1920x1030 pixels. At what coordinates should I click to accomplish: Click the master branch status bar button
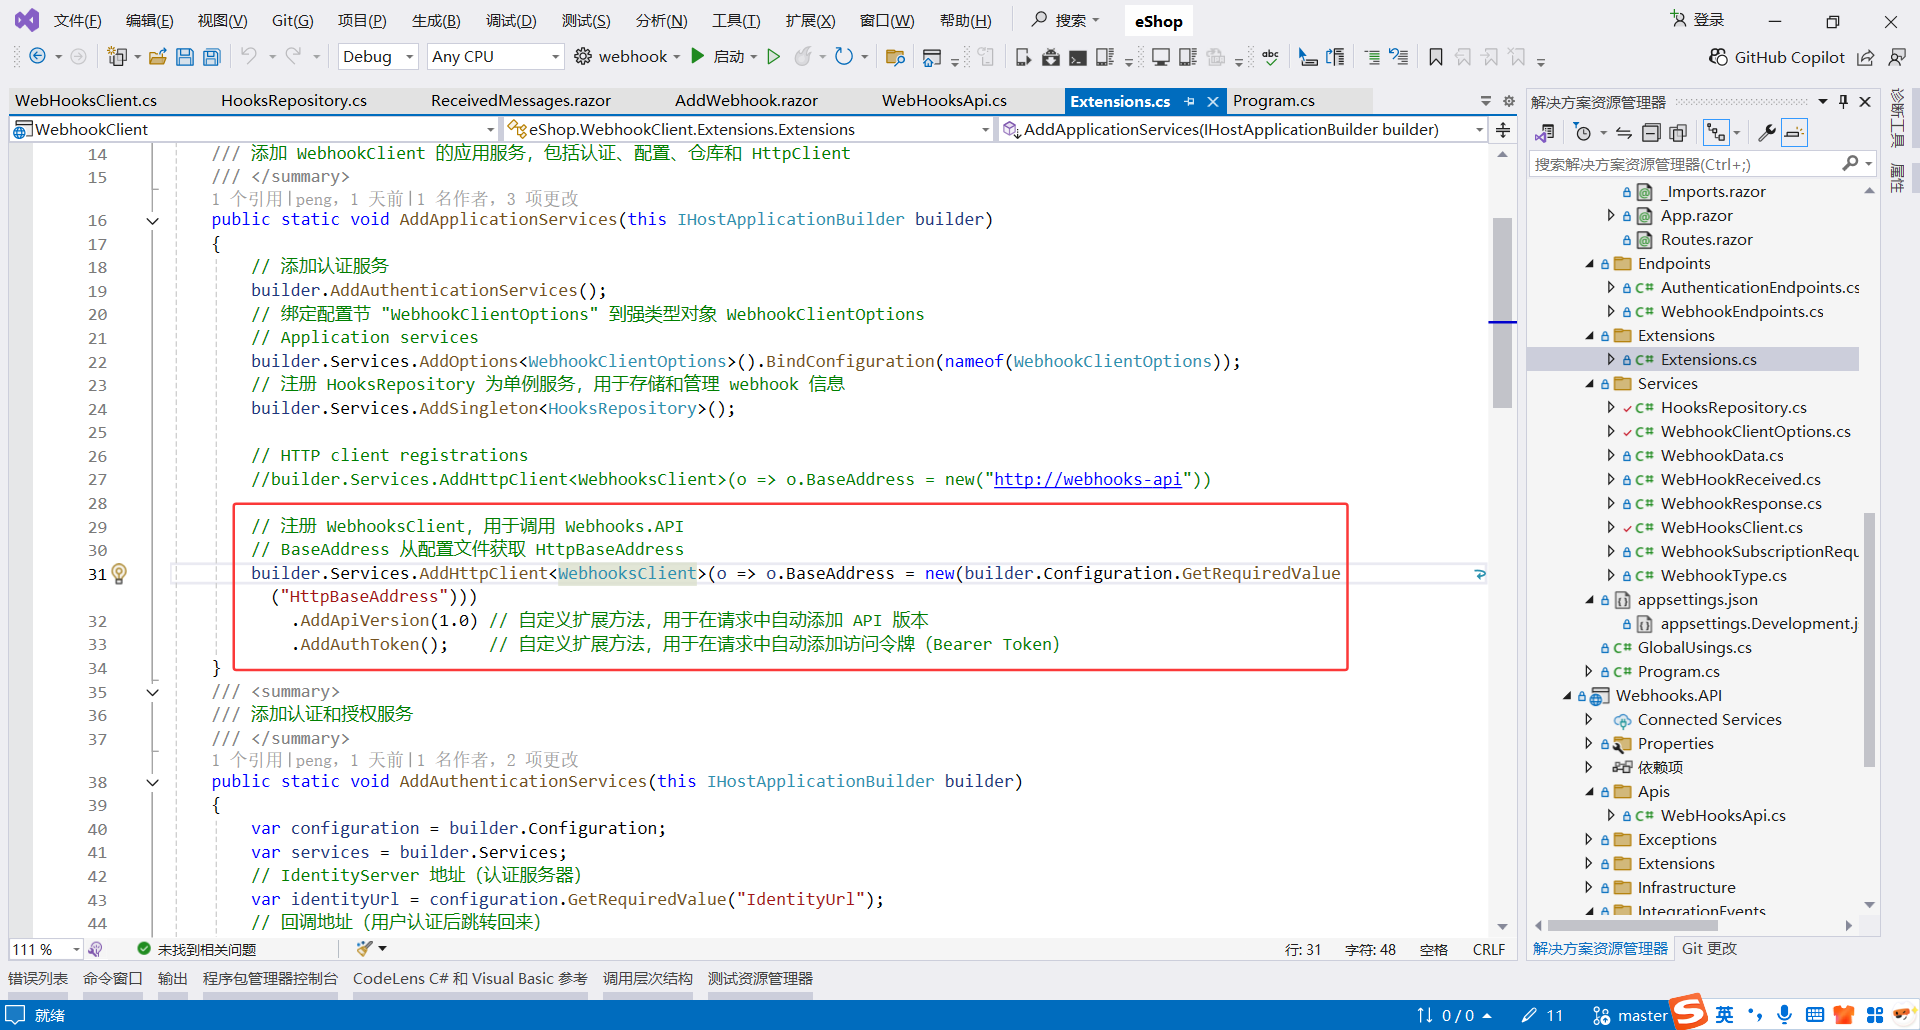tap(1630, 1016)
